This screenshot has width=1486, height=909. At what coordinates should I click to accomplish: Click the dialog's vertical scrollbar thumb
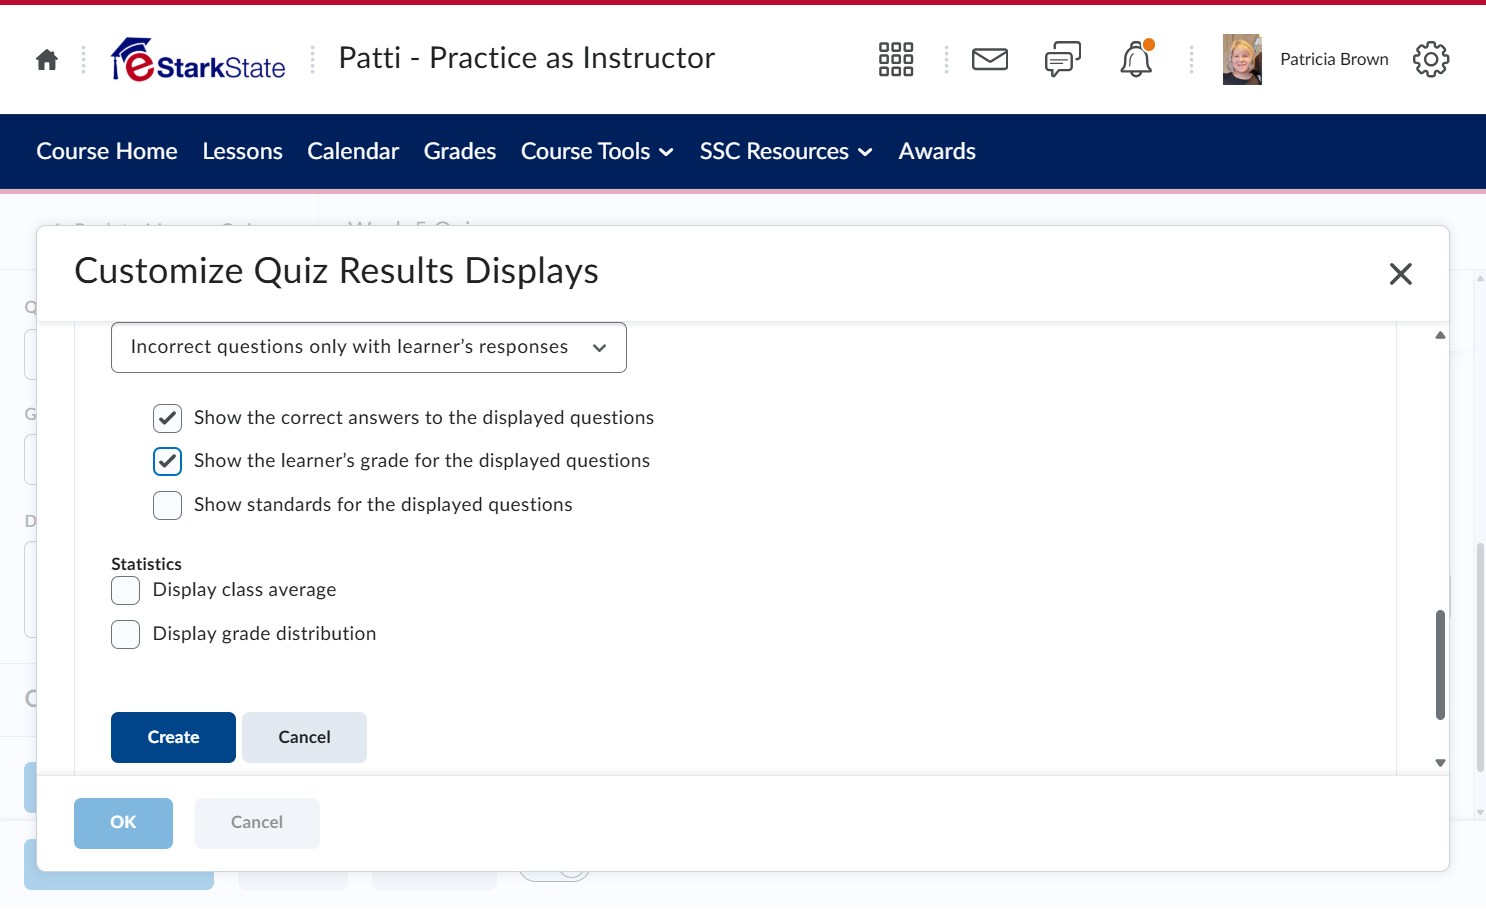1440,664
